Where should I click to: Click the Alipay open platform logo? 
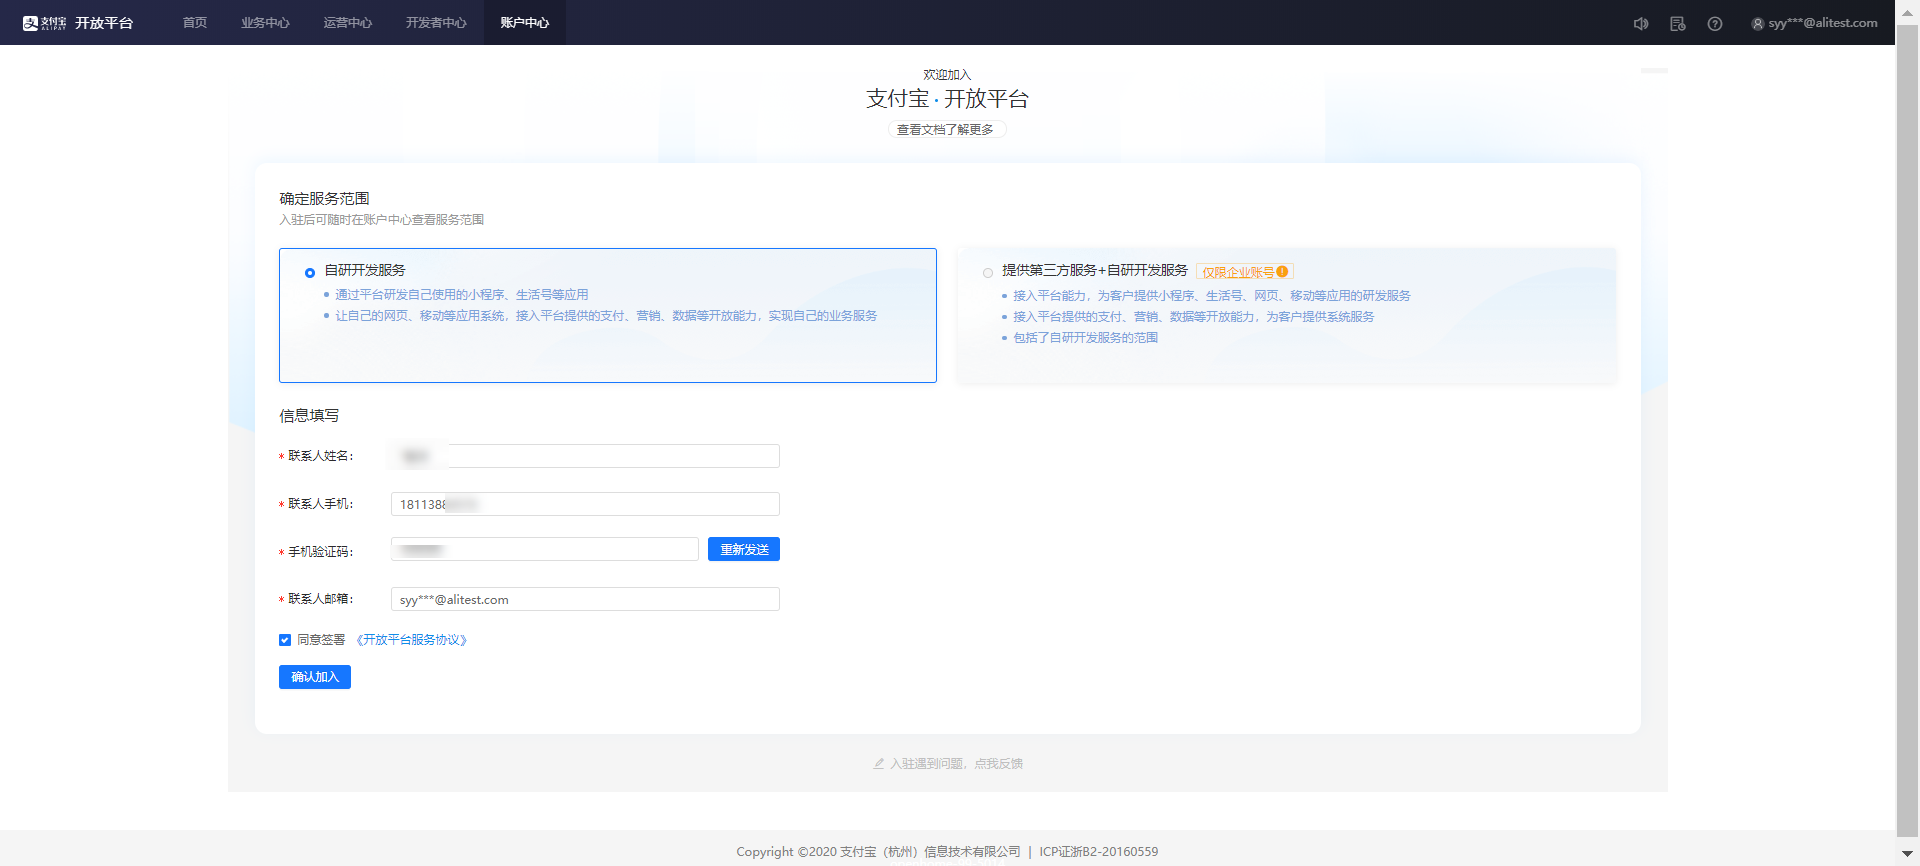click(77, 23)
